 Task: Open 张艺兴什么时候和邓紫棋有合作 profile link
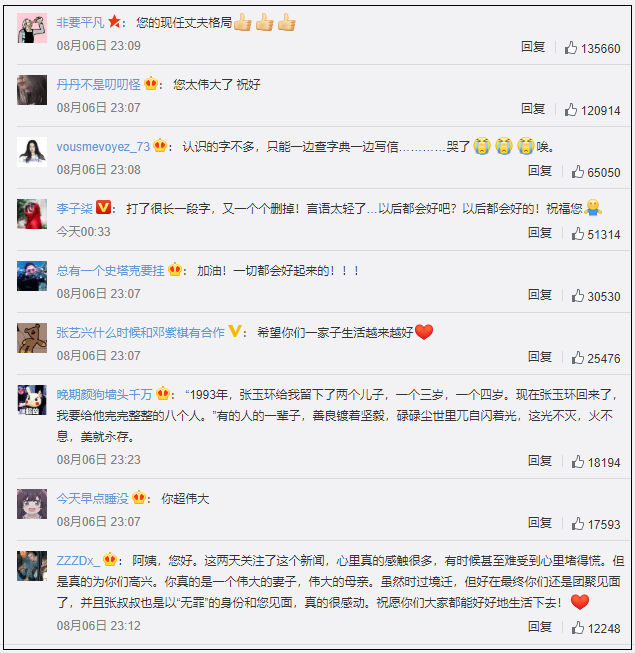pos(140,333)
